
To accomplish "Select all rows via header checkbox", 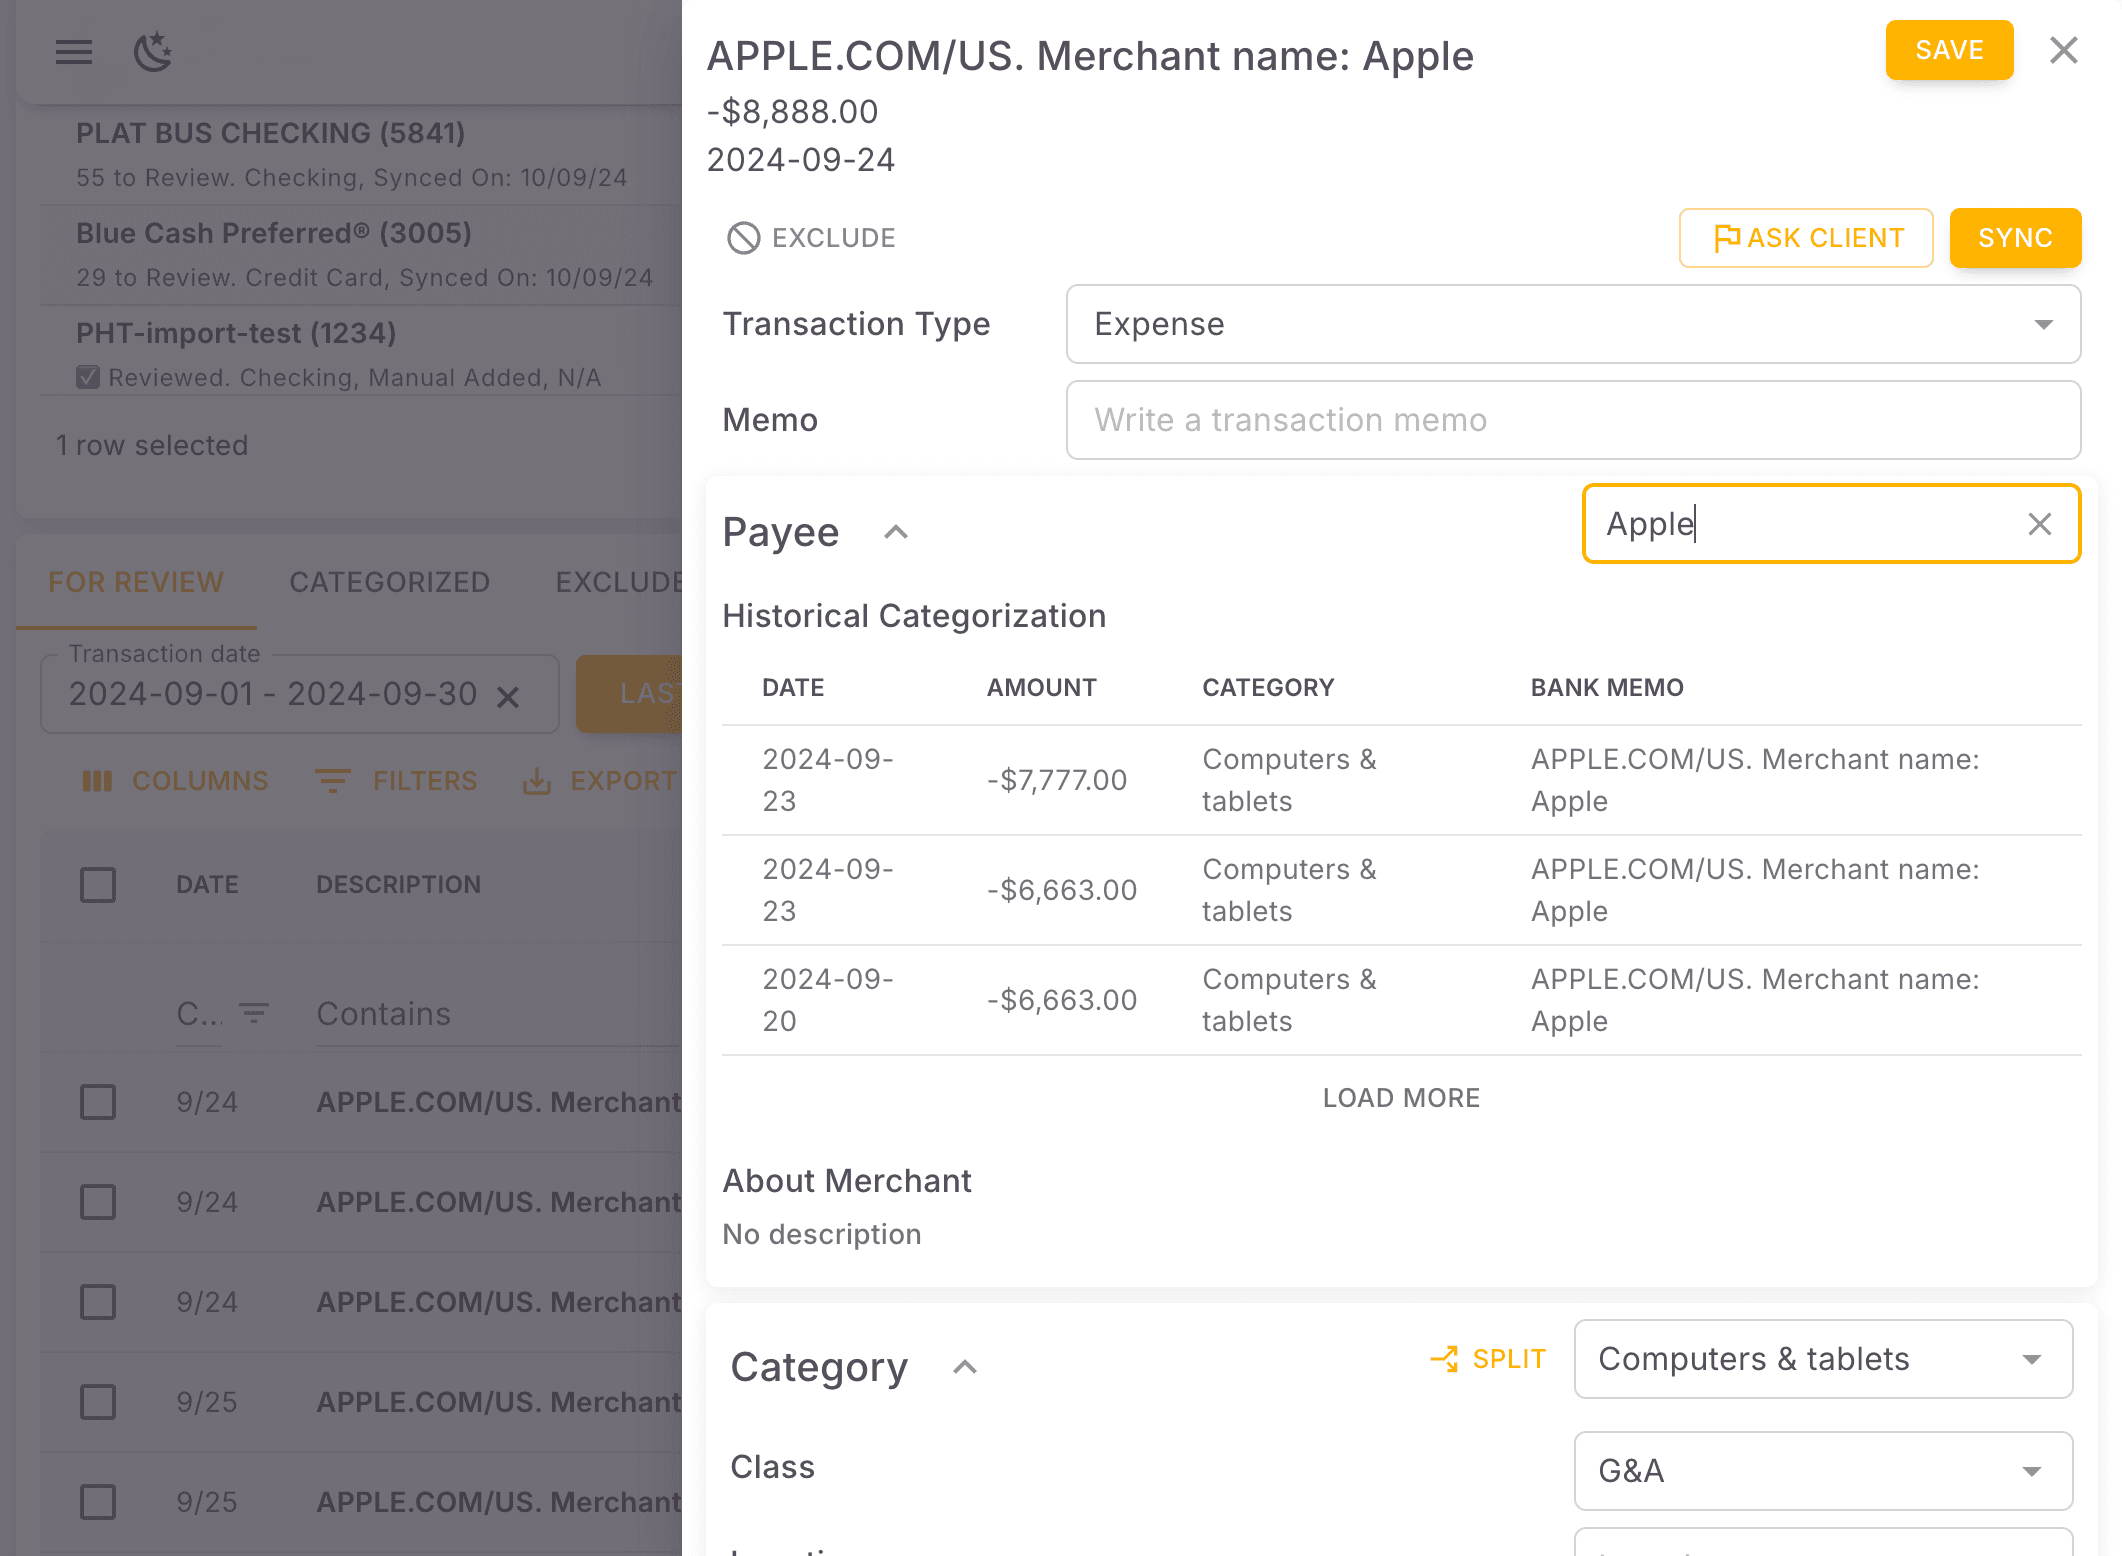I will tap(97, 884).
